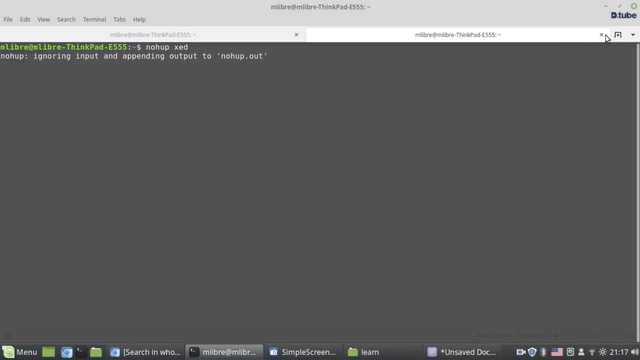Click the nohup ignoring input output line
Screen dimensions: 640x360
click(x=134, y=56)
